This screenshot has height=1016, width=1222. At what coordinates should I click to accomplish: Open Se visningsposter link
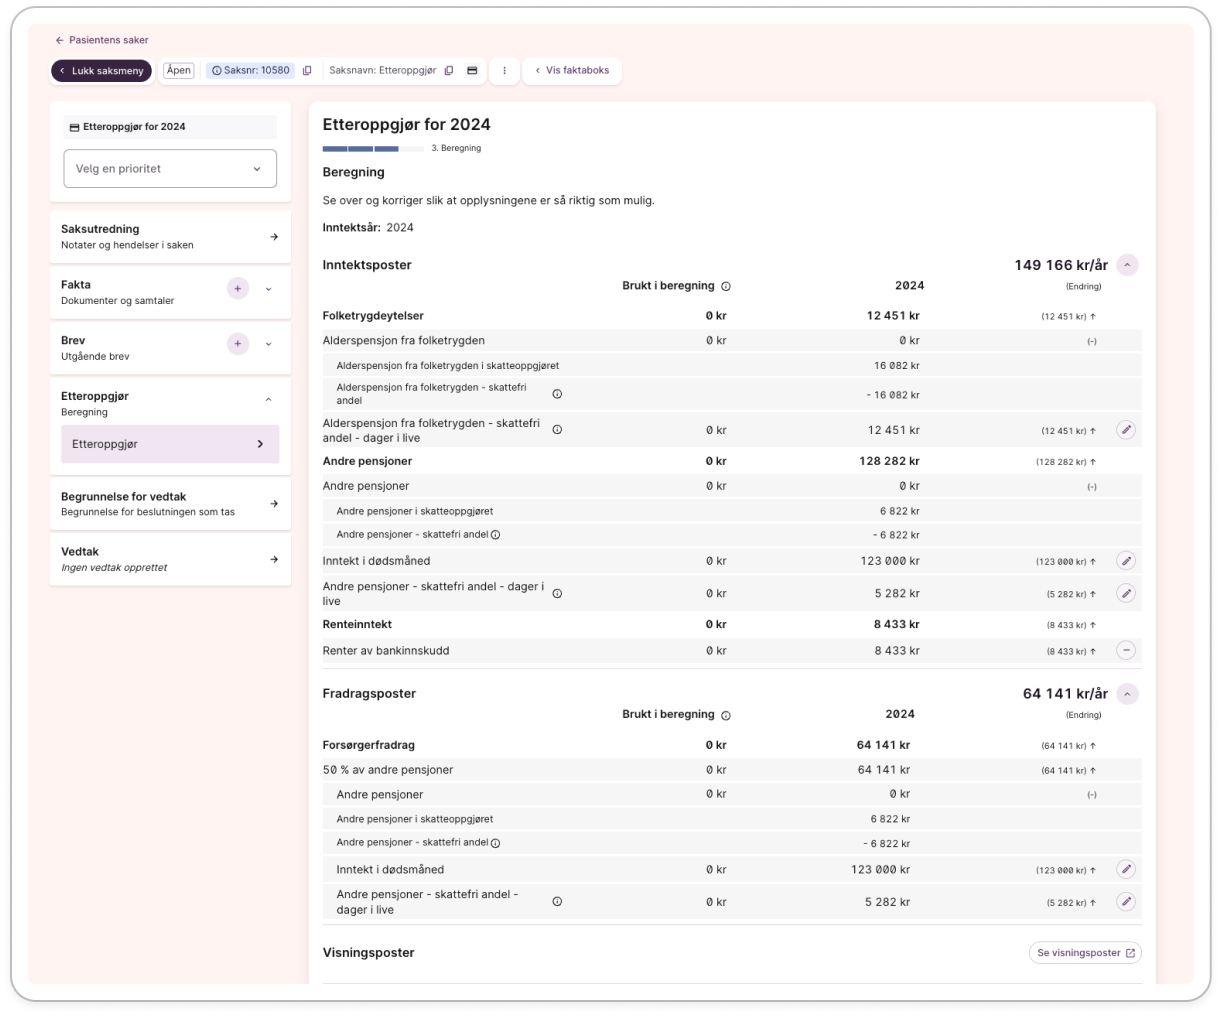click(1085, 953)
